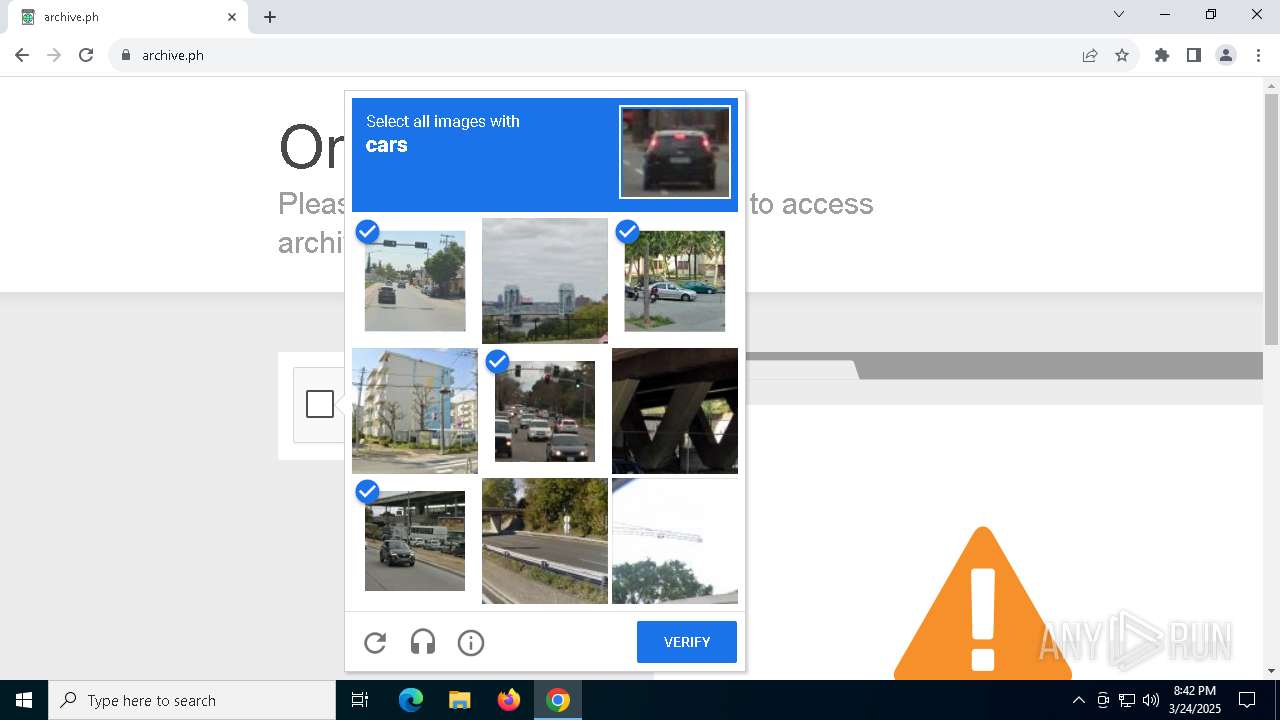1280x720 pixels.
Task: Click the lock icon in address bar
Action: (126, 55)
